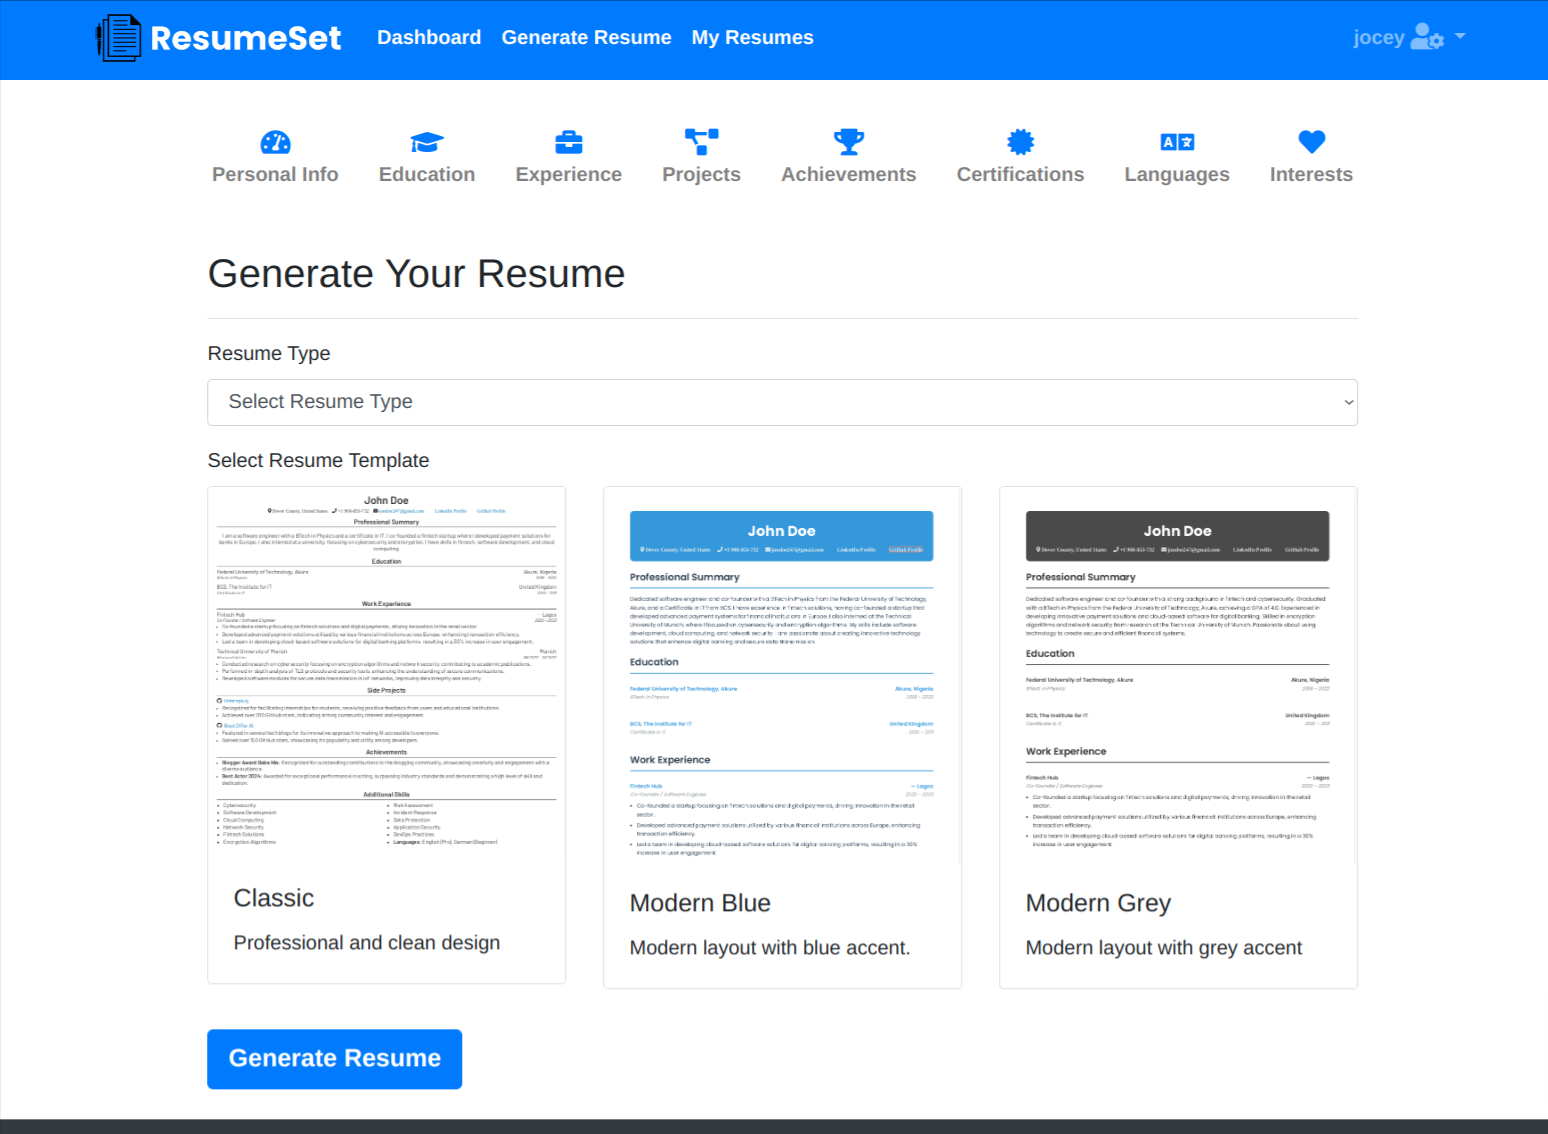This screenshot has width=1548, height=1134.
Task: Open the Certifications section label
Action: pyautogui.click(x=1021, y=174)
